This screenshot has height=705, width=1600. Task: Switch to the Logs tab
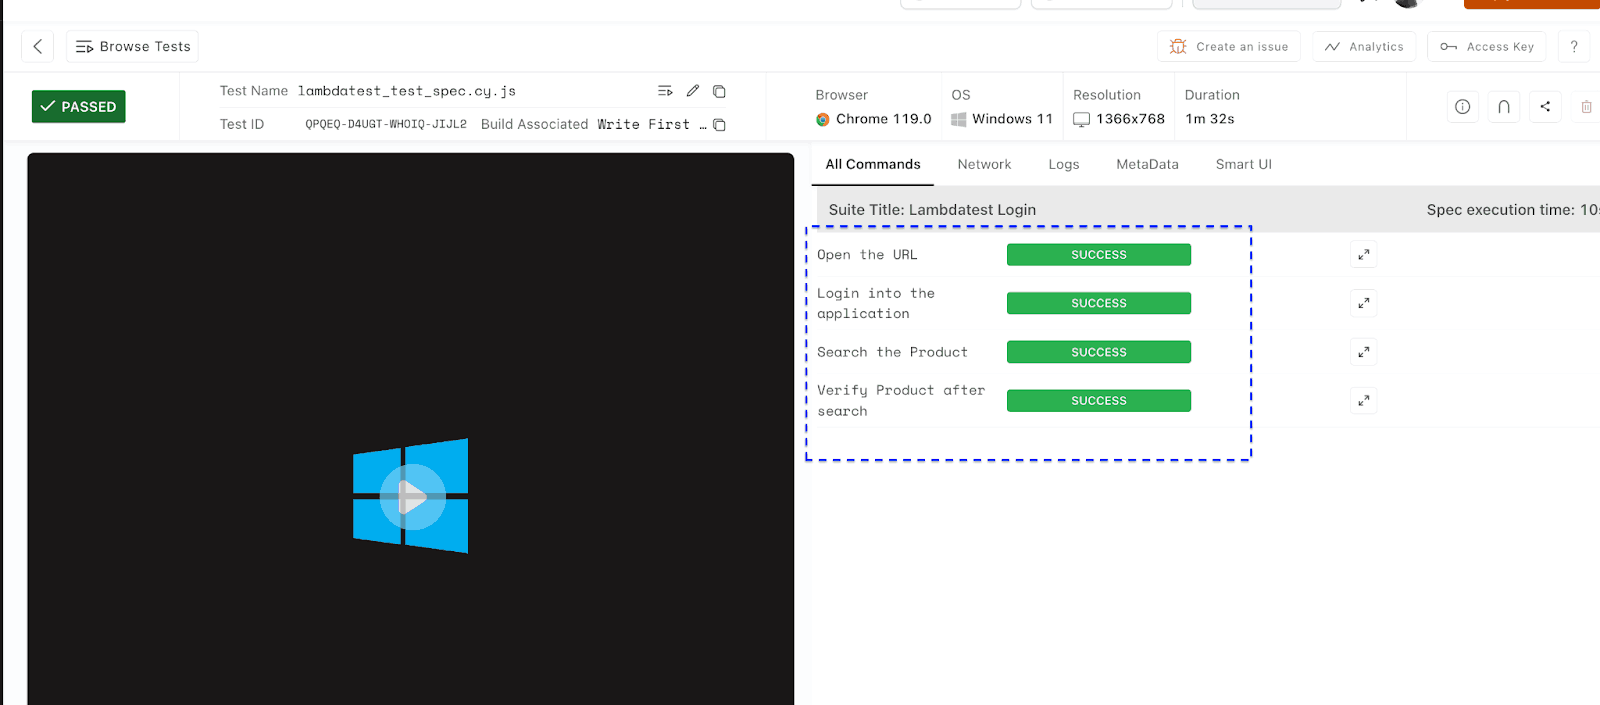(x=1064, y=164)
